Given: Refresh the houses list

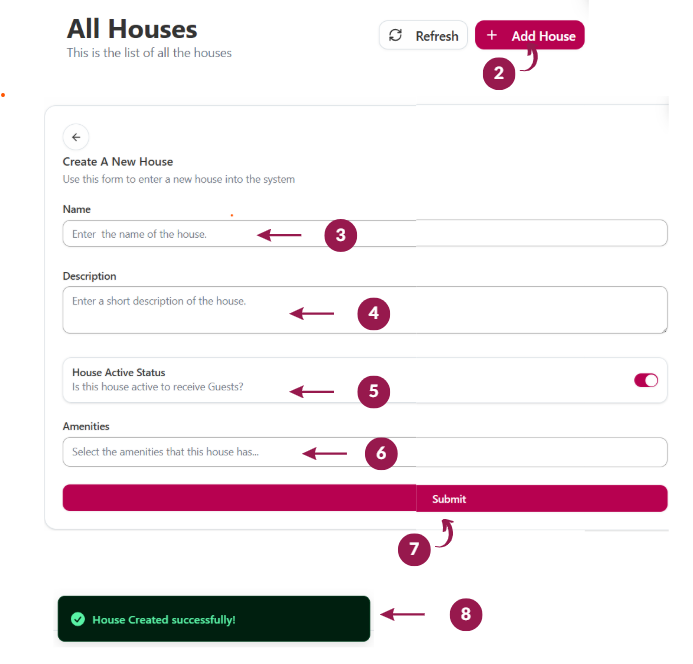Looking at the screenshot, I should click(423, 36).
